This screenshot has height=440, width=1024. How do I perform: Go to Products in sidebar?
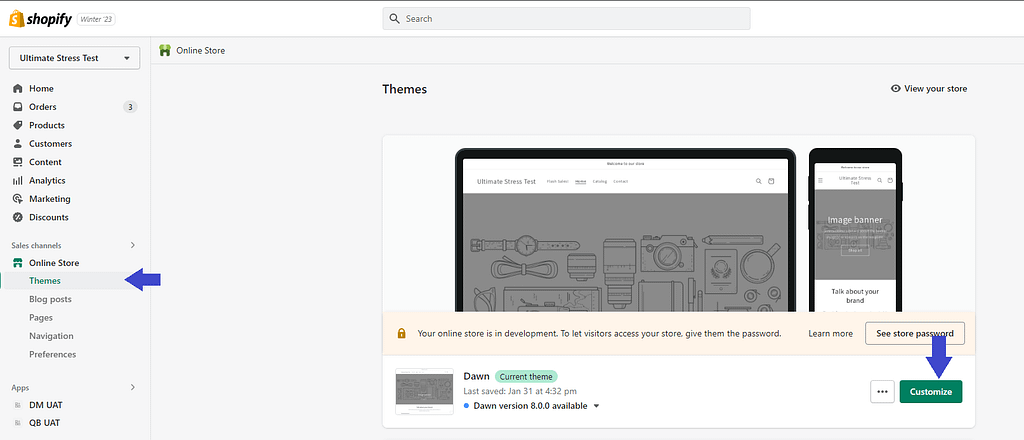coord(47,125)
